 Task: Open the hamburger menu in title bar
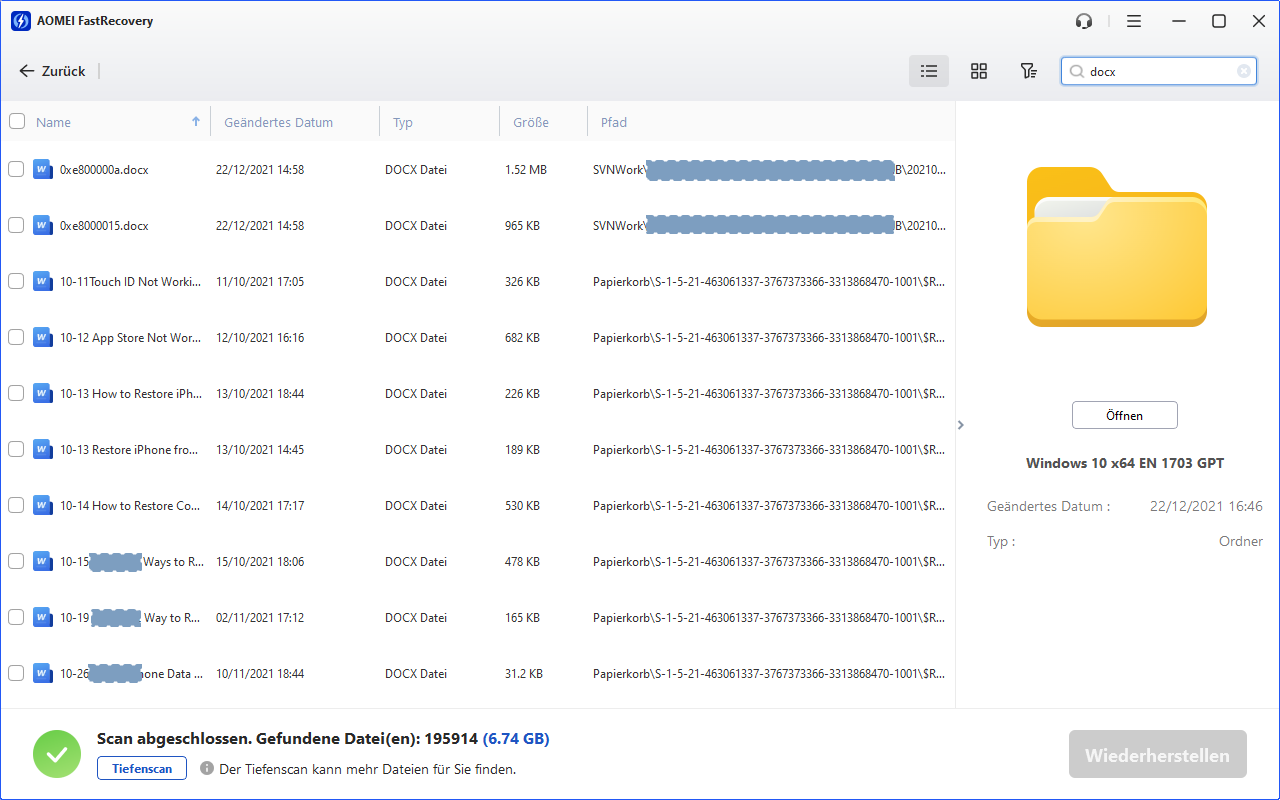pos(1133,21)
